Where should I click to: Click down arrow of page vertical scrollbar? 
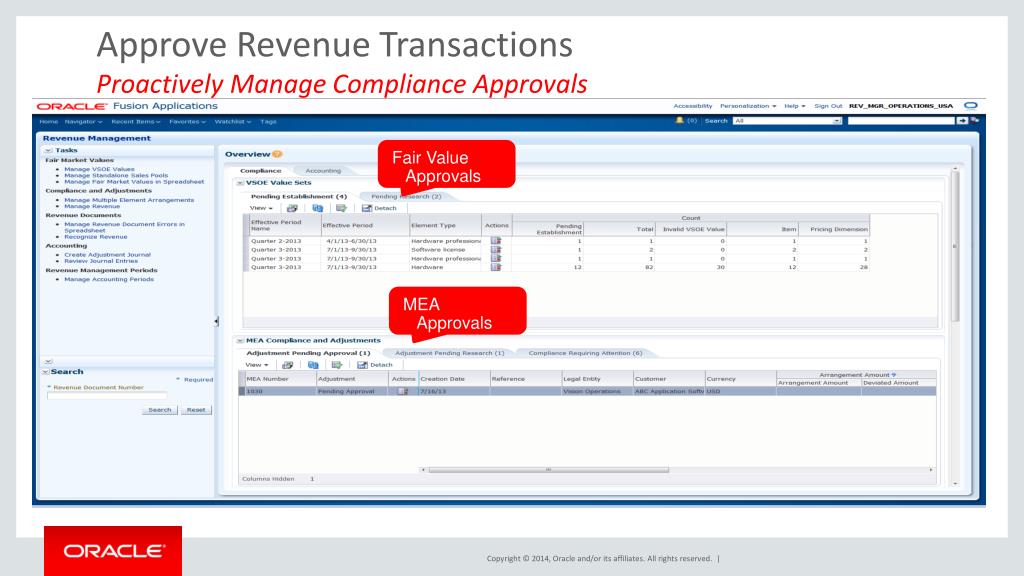click(x=955, y=483)
